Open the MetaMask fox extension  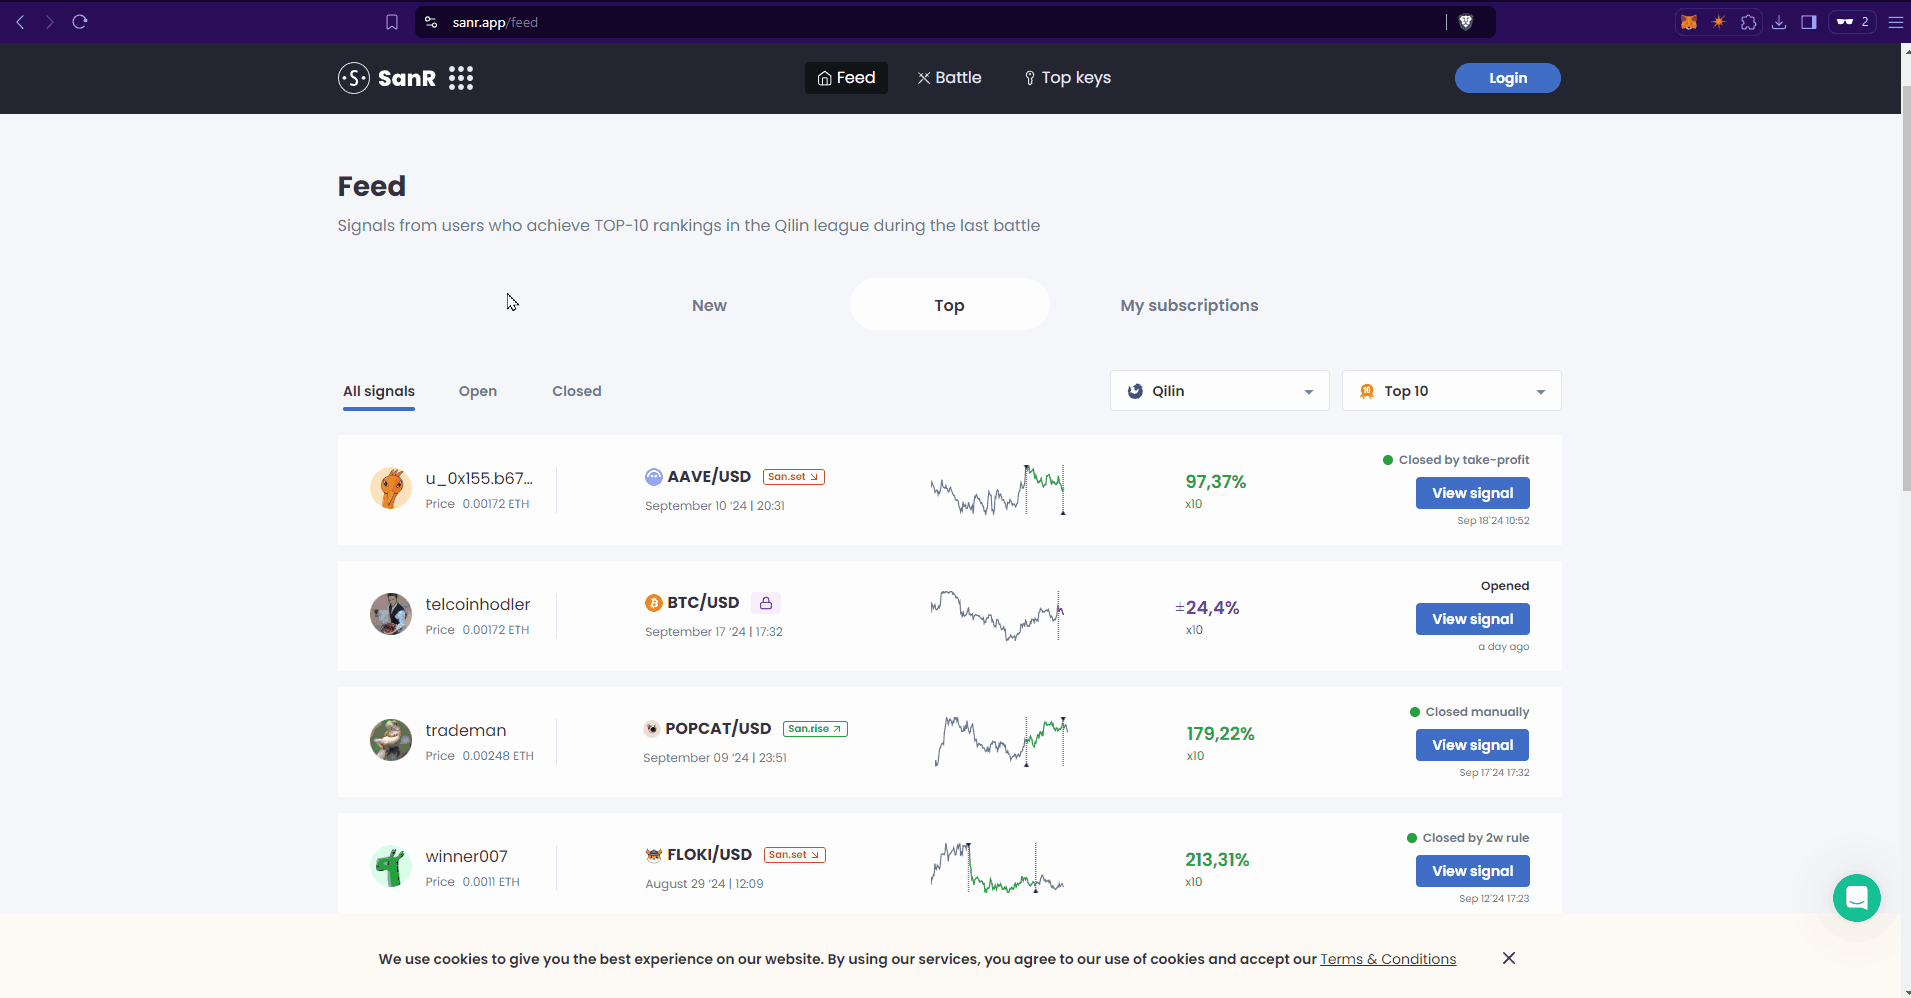click(x=1689, y=22)
